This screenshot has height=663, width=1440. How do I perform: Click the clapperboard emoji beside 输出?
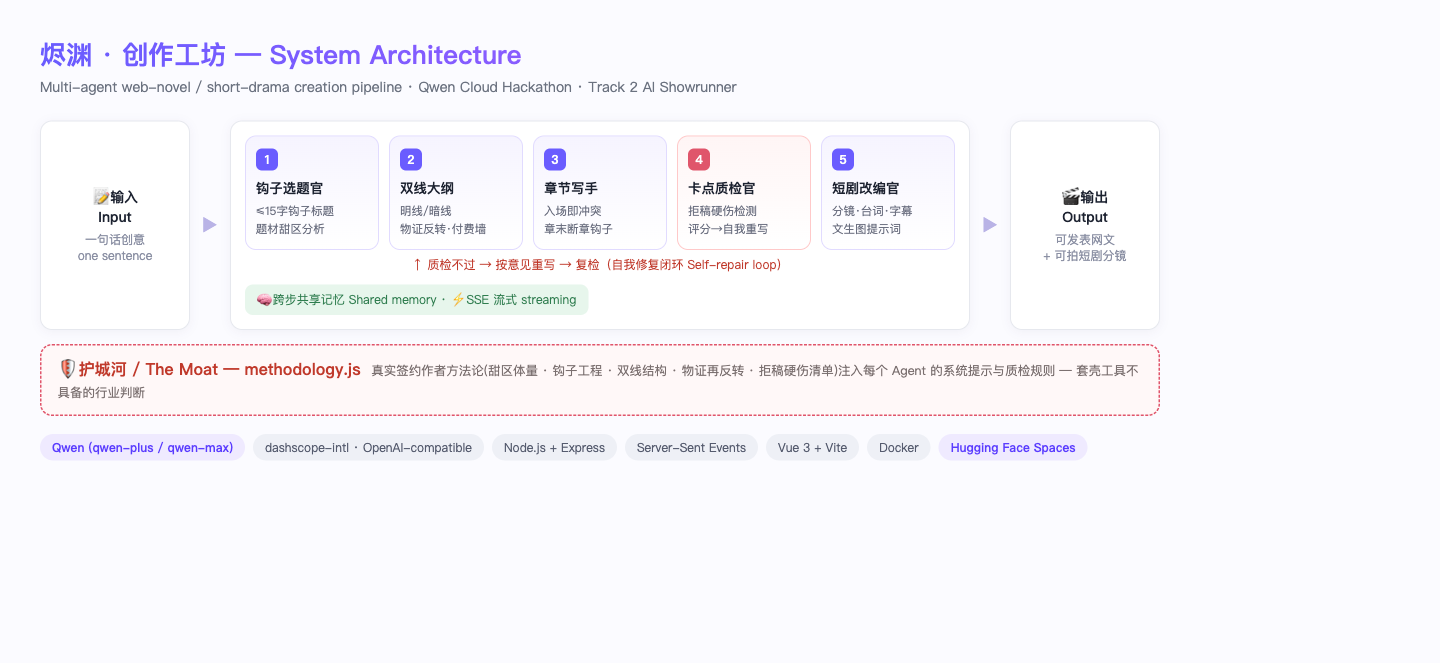pos(1070,197)
